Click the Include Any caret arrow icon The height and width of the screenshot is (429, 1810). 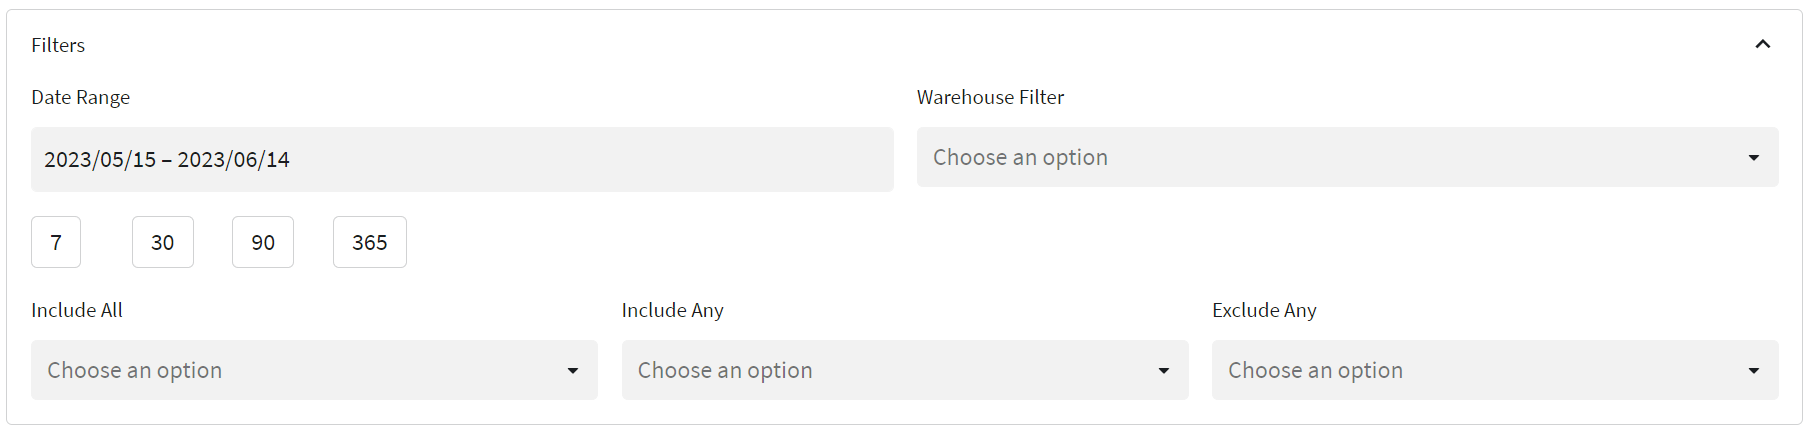pyautogui.click(x=1164, y=371)
